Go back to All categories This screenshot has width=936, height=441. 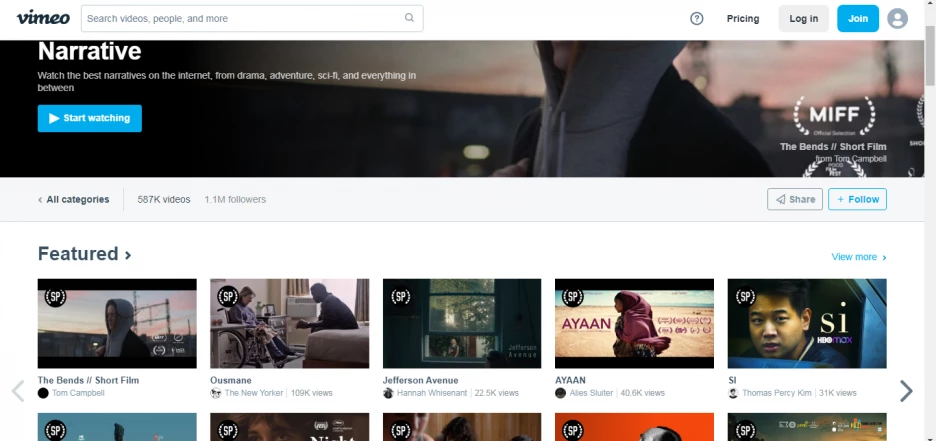[x=73, y=199]
